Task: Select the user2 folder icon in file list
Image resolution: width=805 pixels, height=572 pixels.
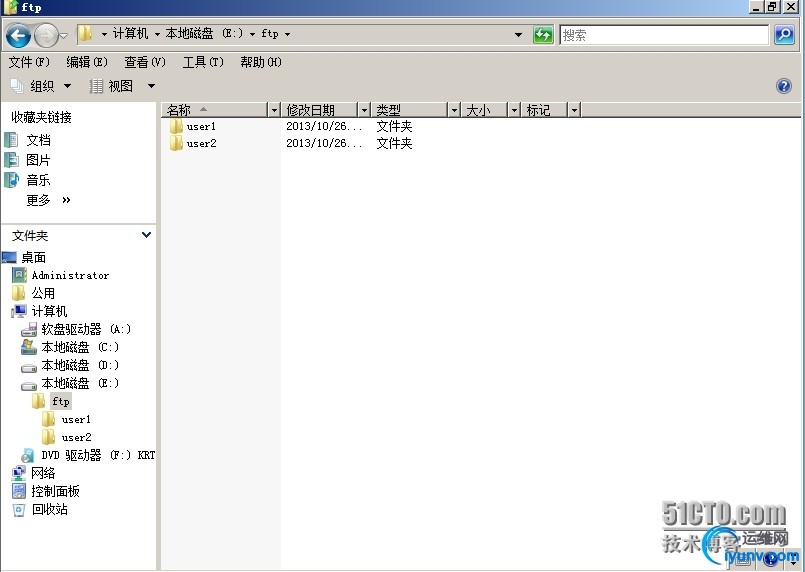Action: click(x=176, y=143)
